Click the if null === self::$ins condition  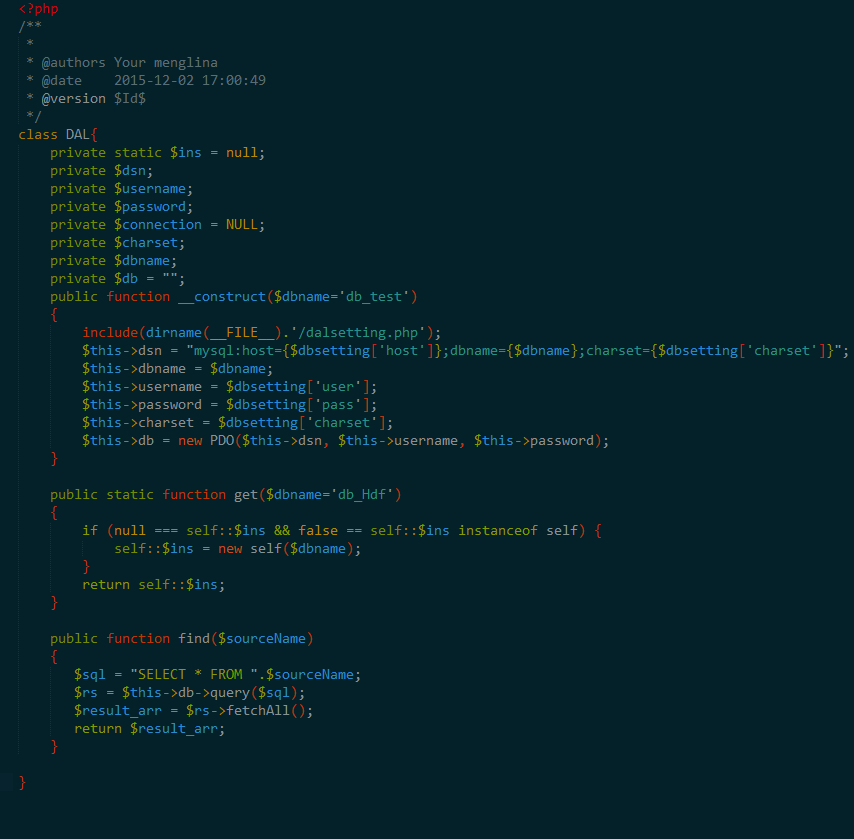342,530
